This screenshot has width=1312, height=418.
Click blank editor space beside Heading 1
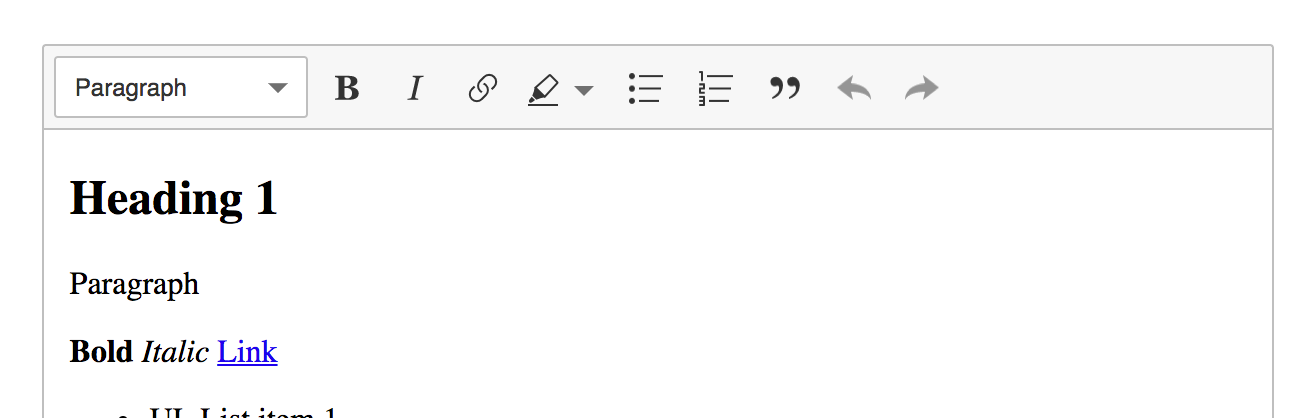point(770,198)
